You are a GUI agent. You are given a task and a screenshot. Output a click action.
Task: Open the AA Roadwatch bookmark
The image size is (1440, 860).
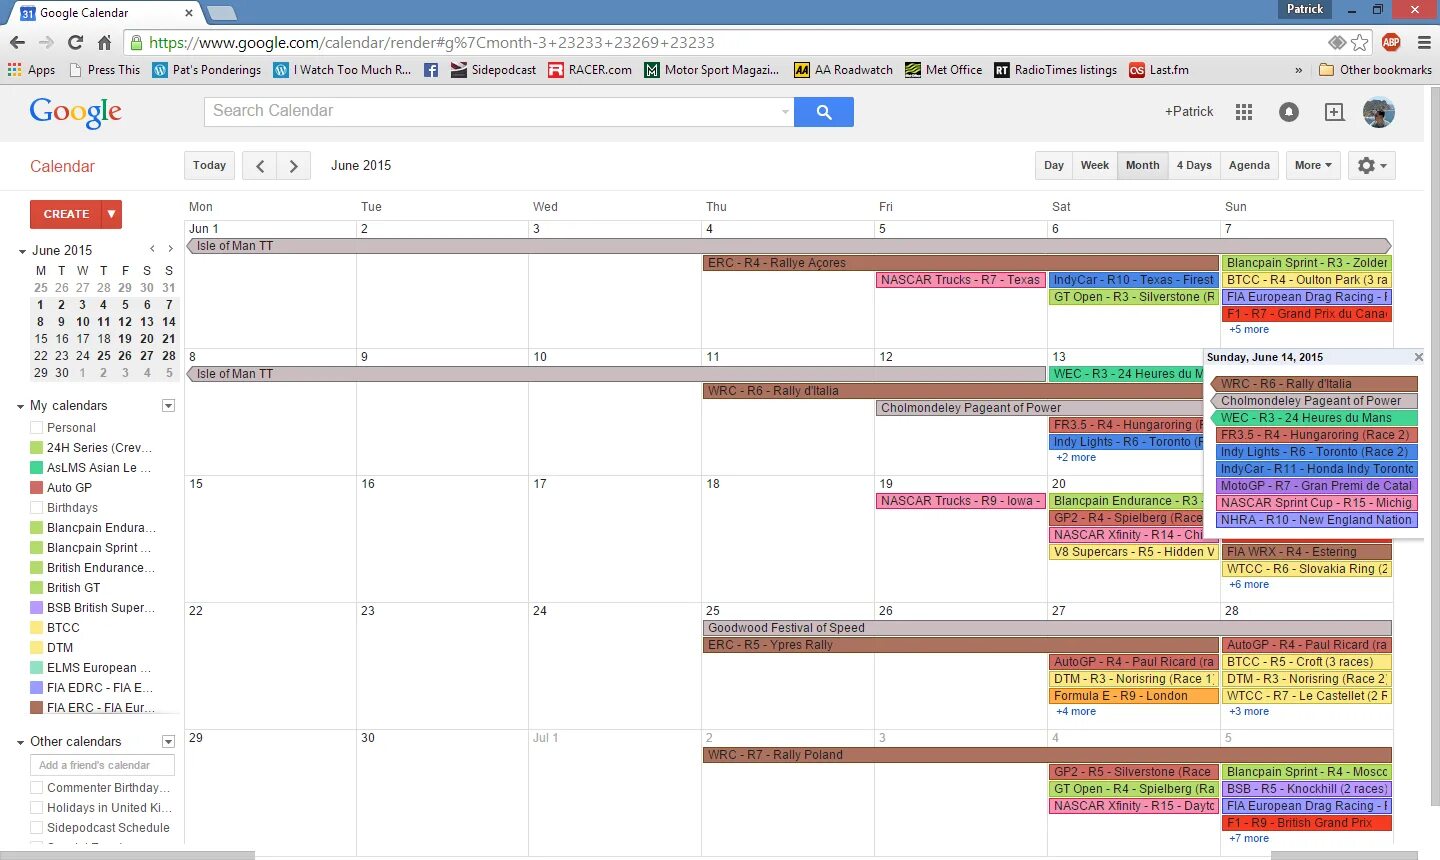[843, 70]
